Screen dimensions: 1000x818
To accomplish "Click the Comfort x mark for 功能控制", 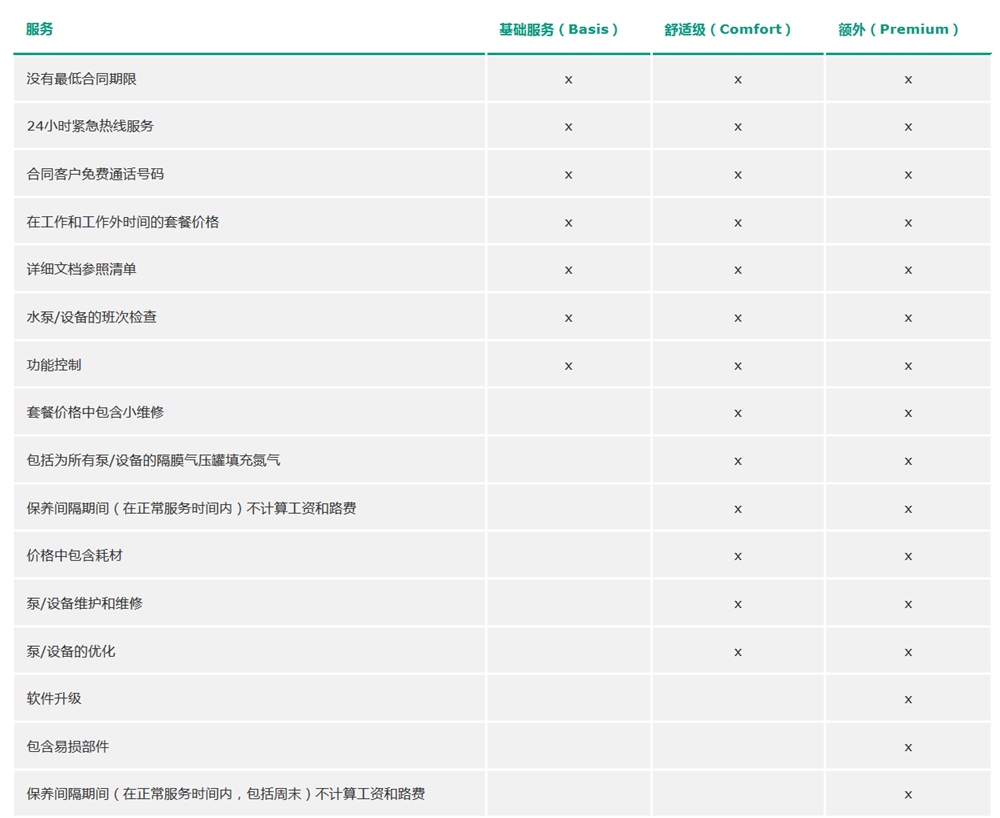I will point(738,366).
